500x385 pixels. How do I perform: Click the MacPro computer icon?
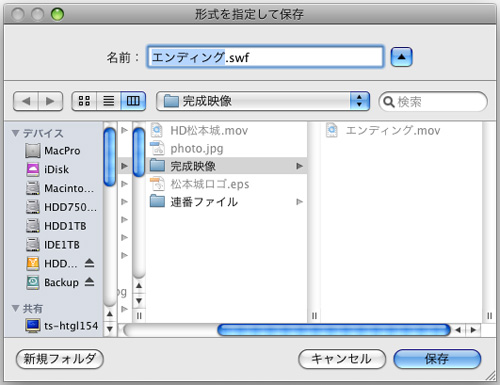click(x=33, y=151)
